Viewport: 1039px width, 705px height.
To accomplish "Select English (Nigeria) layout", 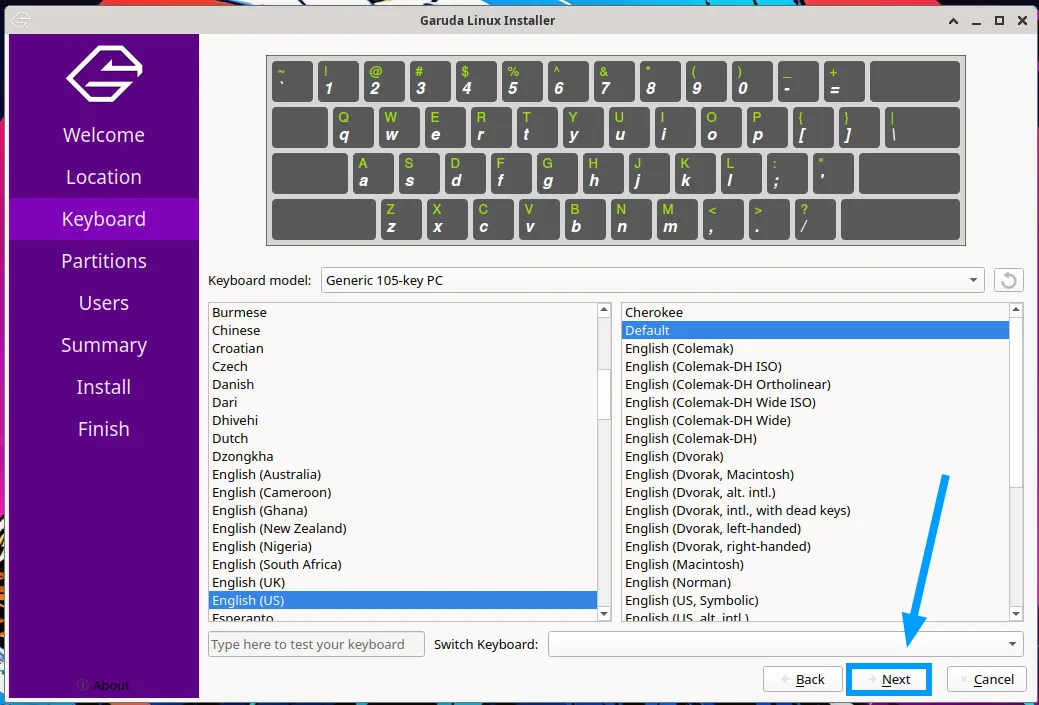I will [x=402, y=546].
